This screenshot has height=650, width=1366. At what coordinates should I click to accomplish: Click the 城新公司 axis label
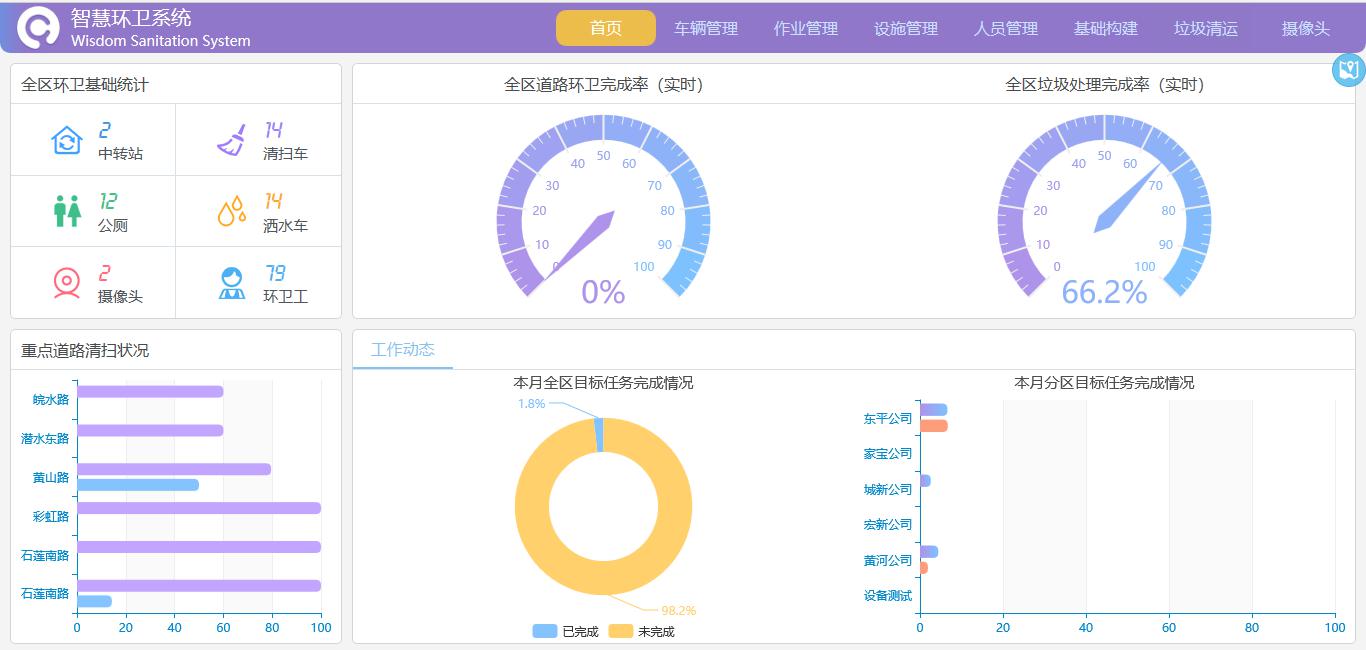click(888, 490)
